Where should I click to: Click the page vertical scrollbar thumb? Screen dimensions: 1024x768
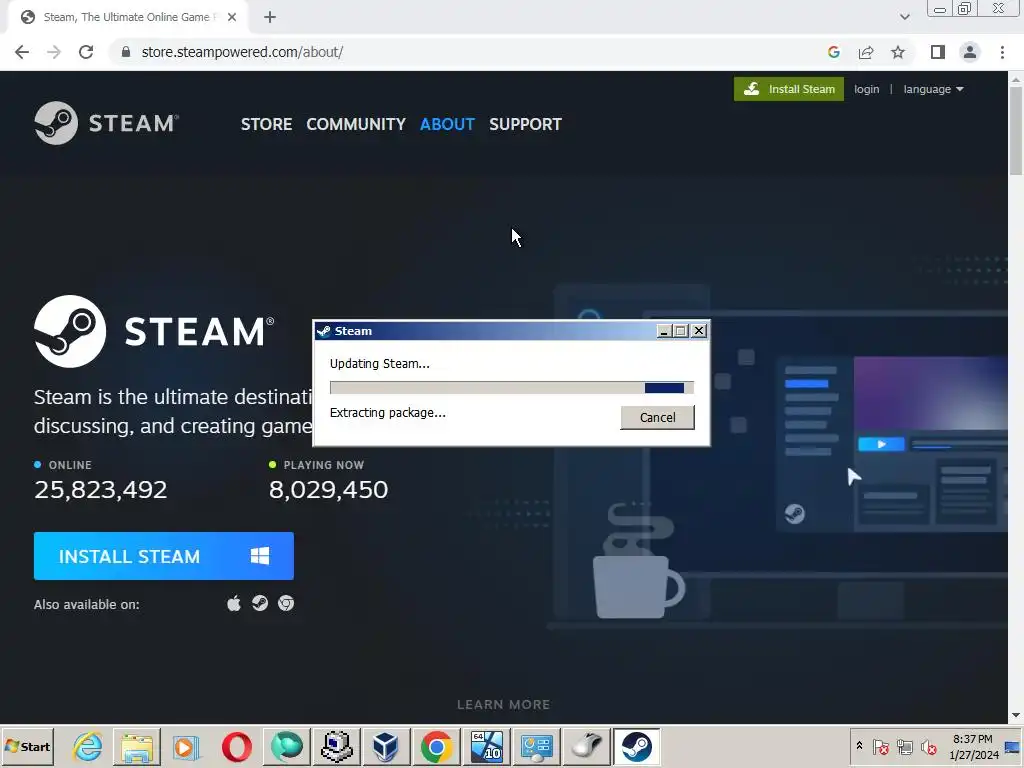pos(1016,131)
